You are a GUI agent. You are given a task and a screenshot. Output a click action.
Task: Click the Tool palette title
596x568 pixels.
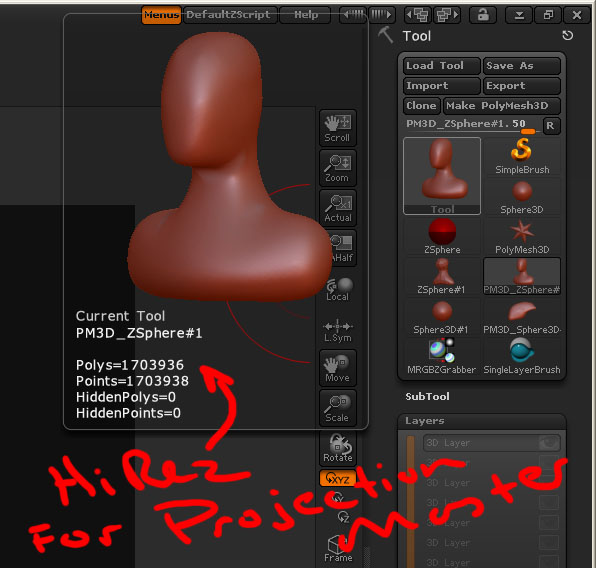click(x=417, y=36)
